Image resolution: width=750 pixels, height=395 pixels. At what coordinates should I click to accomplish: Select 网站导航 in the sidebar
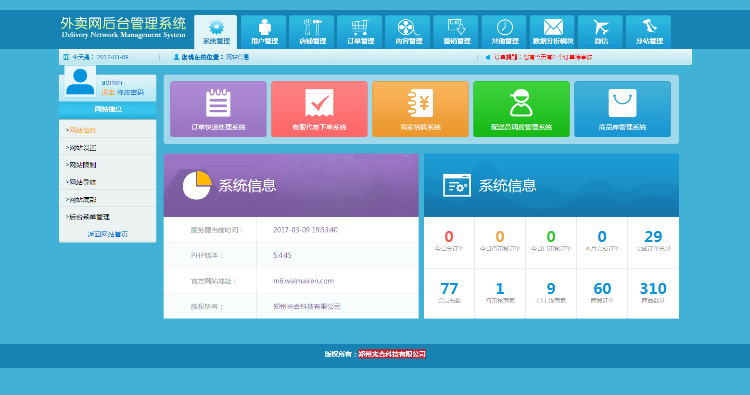82,182
